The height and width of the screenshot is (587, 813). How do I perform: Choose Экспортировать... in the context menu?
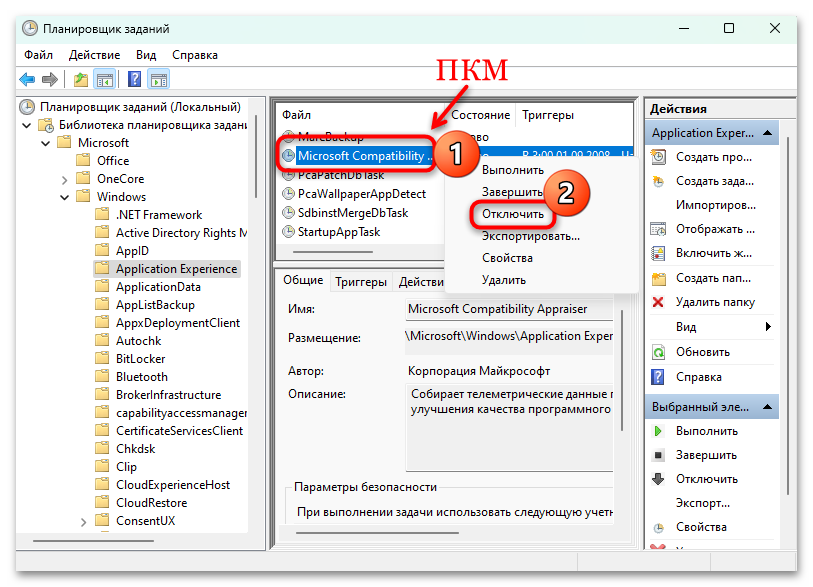531,236
